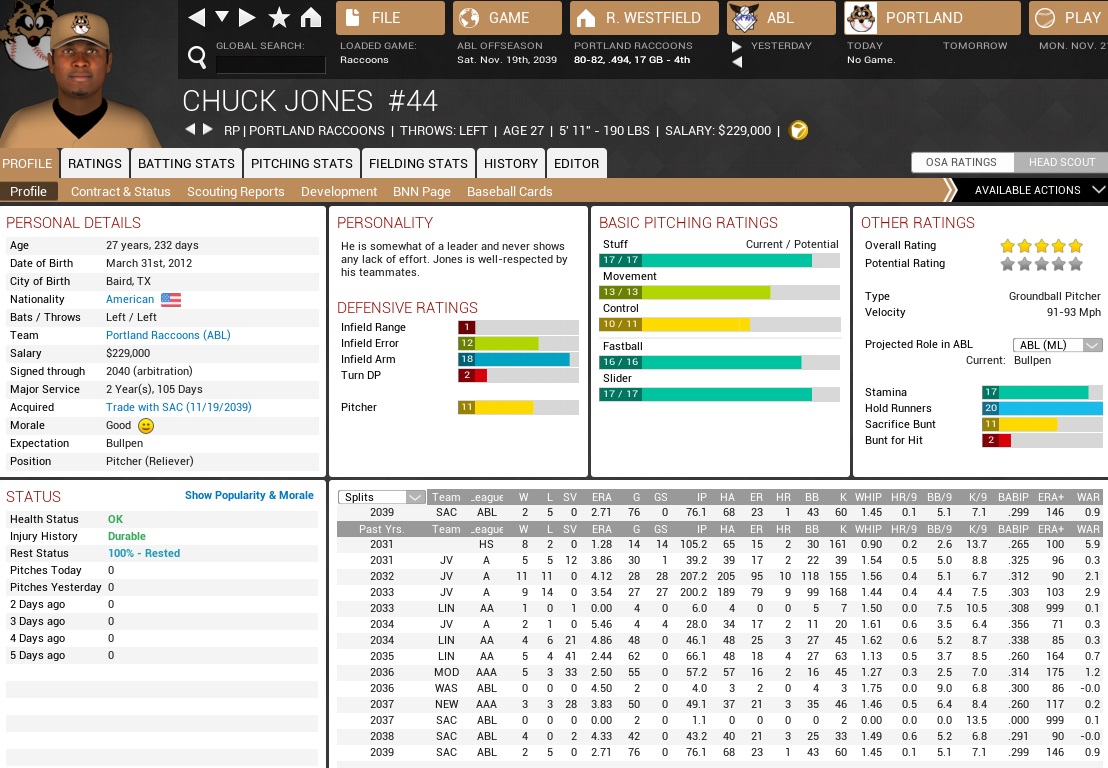Click the star bookmark icon
The height and width of the screenshot is (768, 1108).
[x=280, y=18]
